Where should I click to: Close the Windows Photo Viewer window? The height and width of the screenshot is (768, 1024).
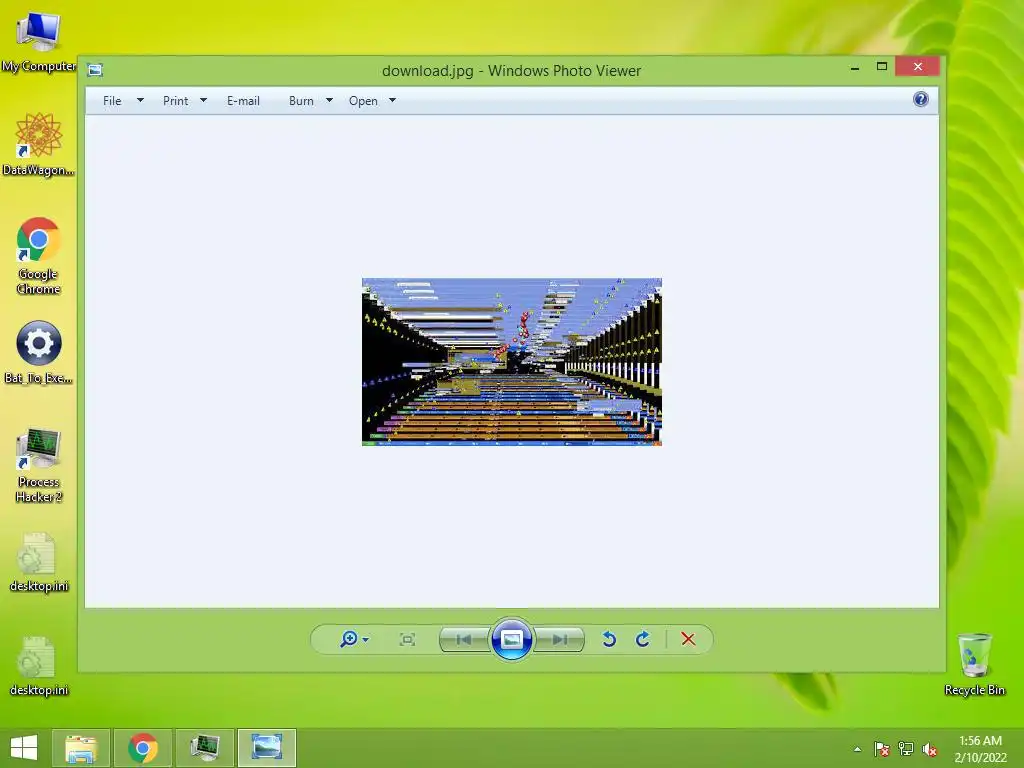coord(918,67)
